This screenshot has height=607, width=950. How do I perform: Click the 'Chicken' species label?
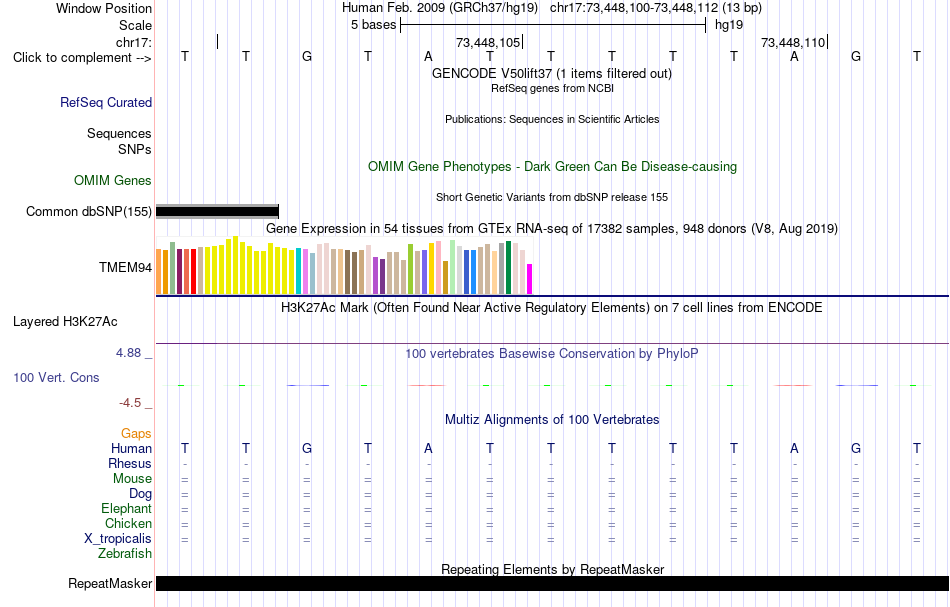pyautogui.click(x=128, y=523)
